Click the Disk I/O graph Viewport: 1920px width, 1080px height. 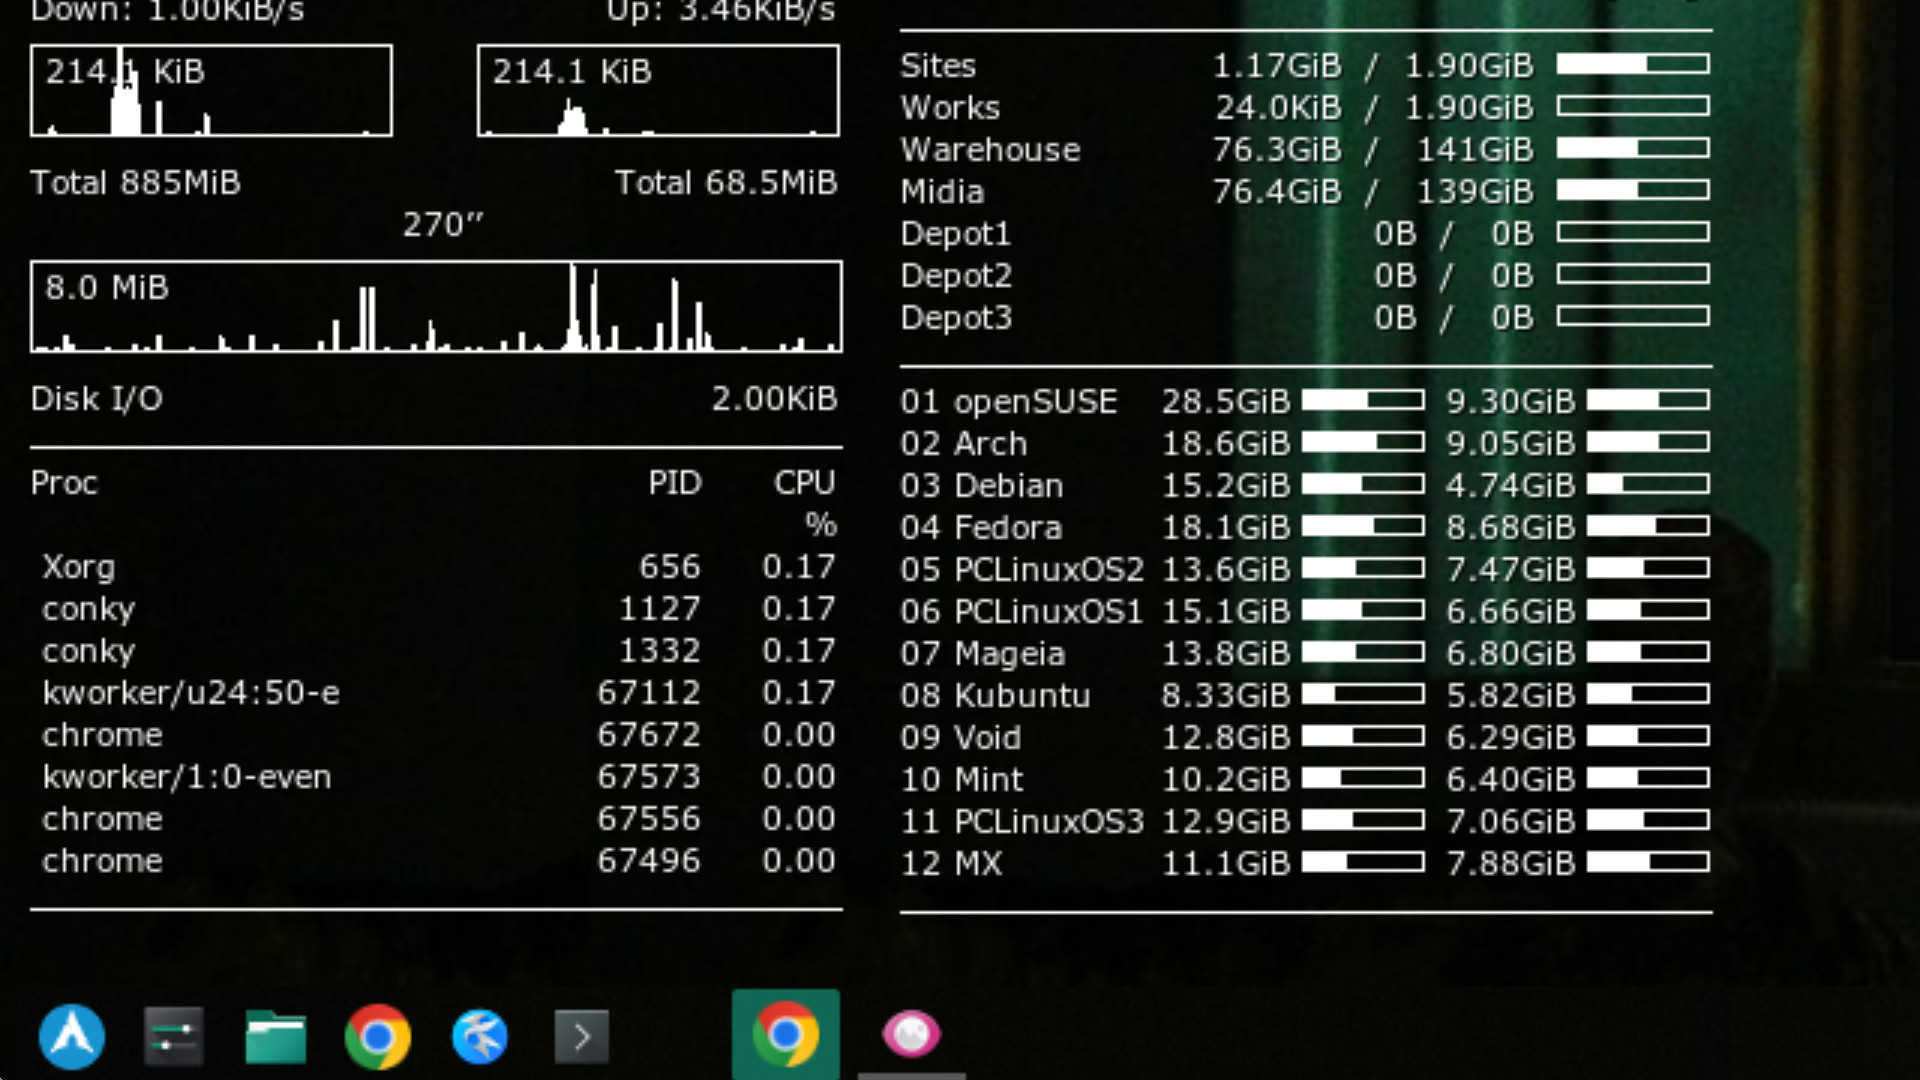tap(436, 307)
